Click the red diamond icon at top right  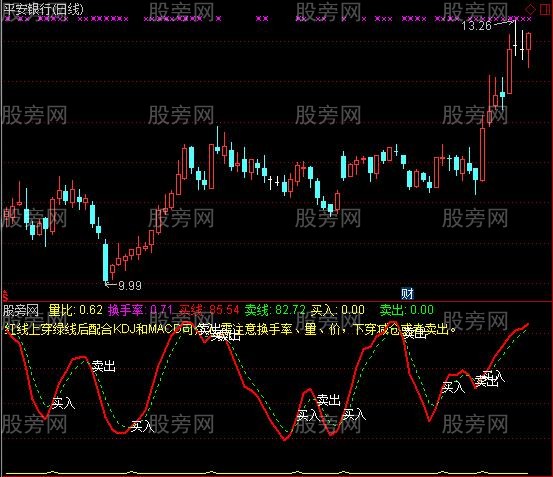530,10
